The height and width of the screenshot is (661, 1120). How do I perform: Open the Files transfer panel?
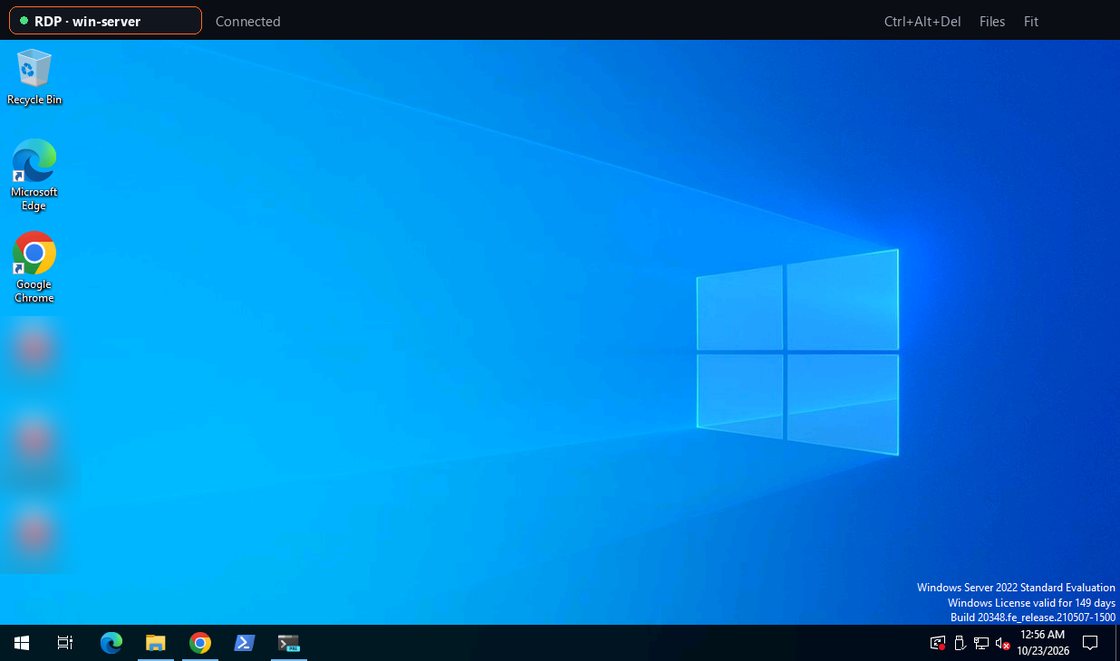[x=992, y=21]
